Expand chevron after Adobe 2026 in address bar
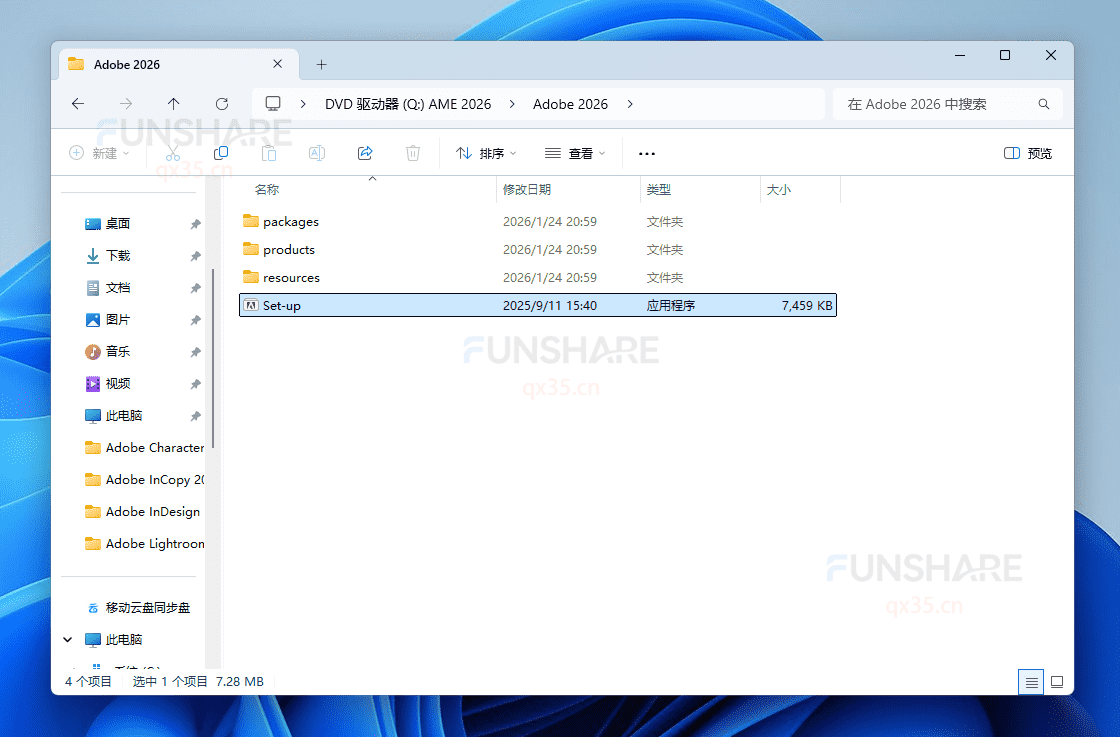The image size is (1120, 737). [629, 104]
